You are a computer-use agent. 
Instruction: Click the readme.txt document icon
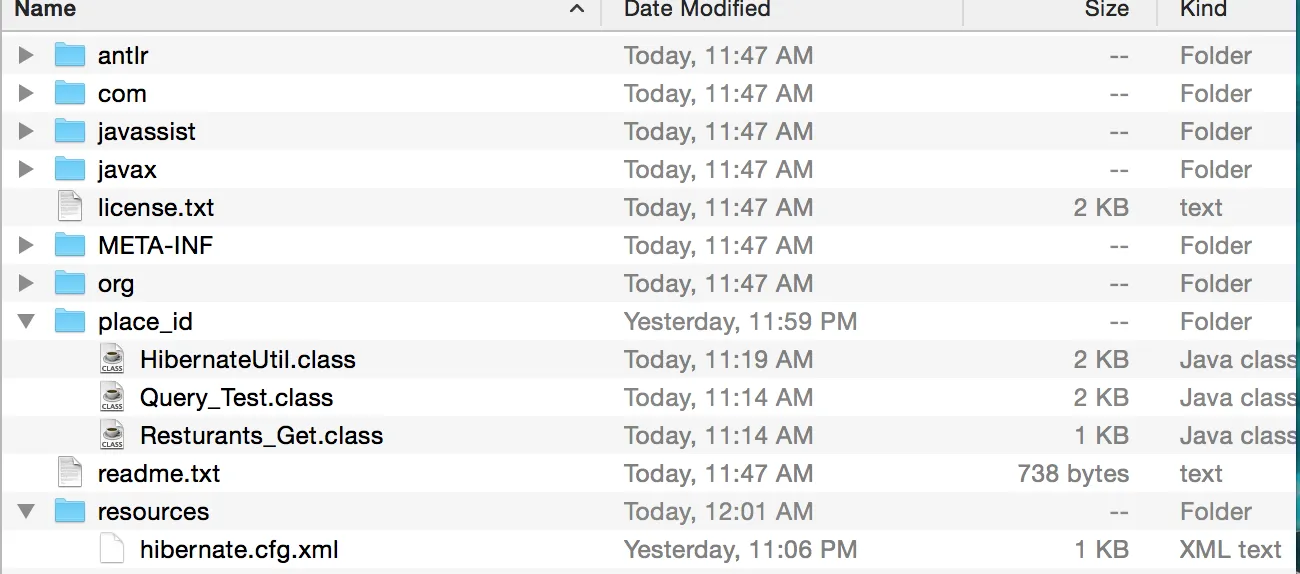[x=70, y=473]
